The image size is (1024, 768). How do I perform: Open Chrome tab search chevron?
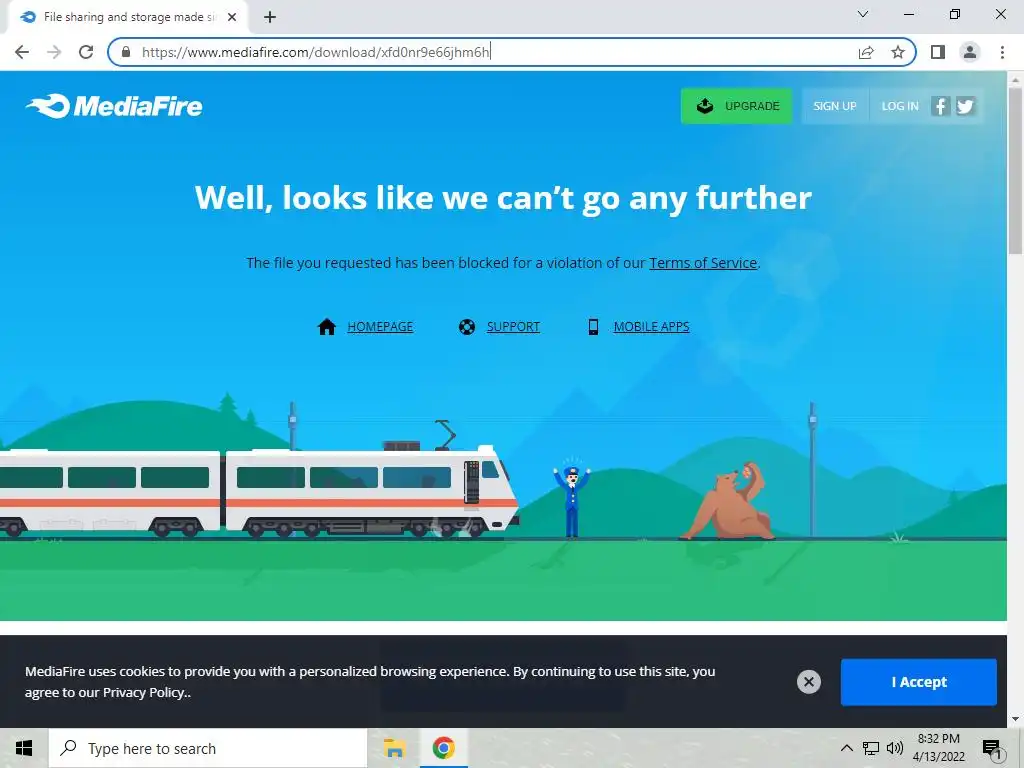[863, 14]
